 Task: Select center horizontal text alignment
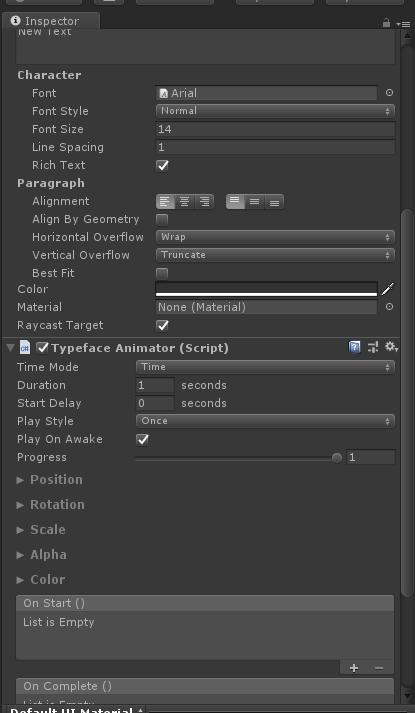(x=185, y=201)
